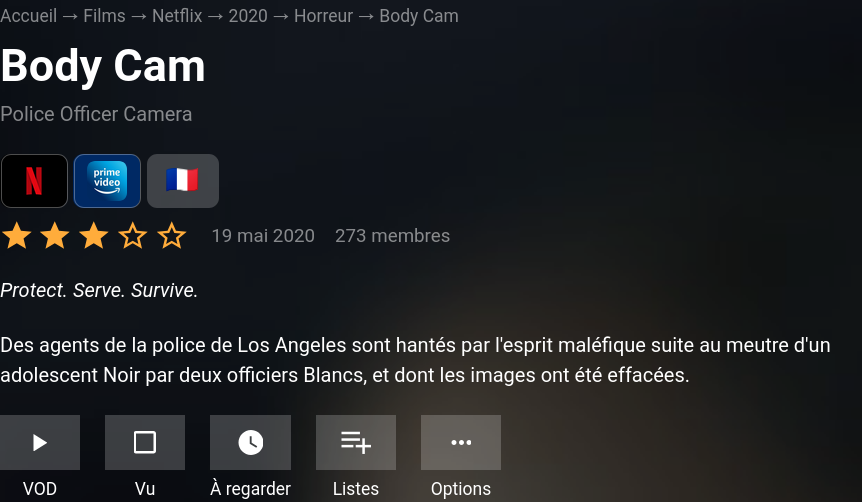
Task: Rate the film three stars
Action: tap(94, 236)
